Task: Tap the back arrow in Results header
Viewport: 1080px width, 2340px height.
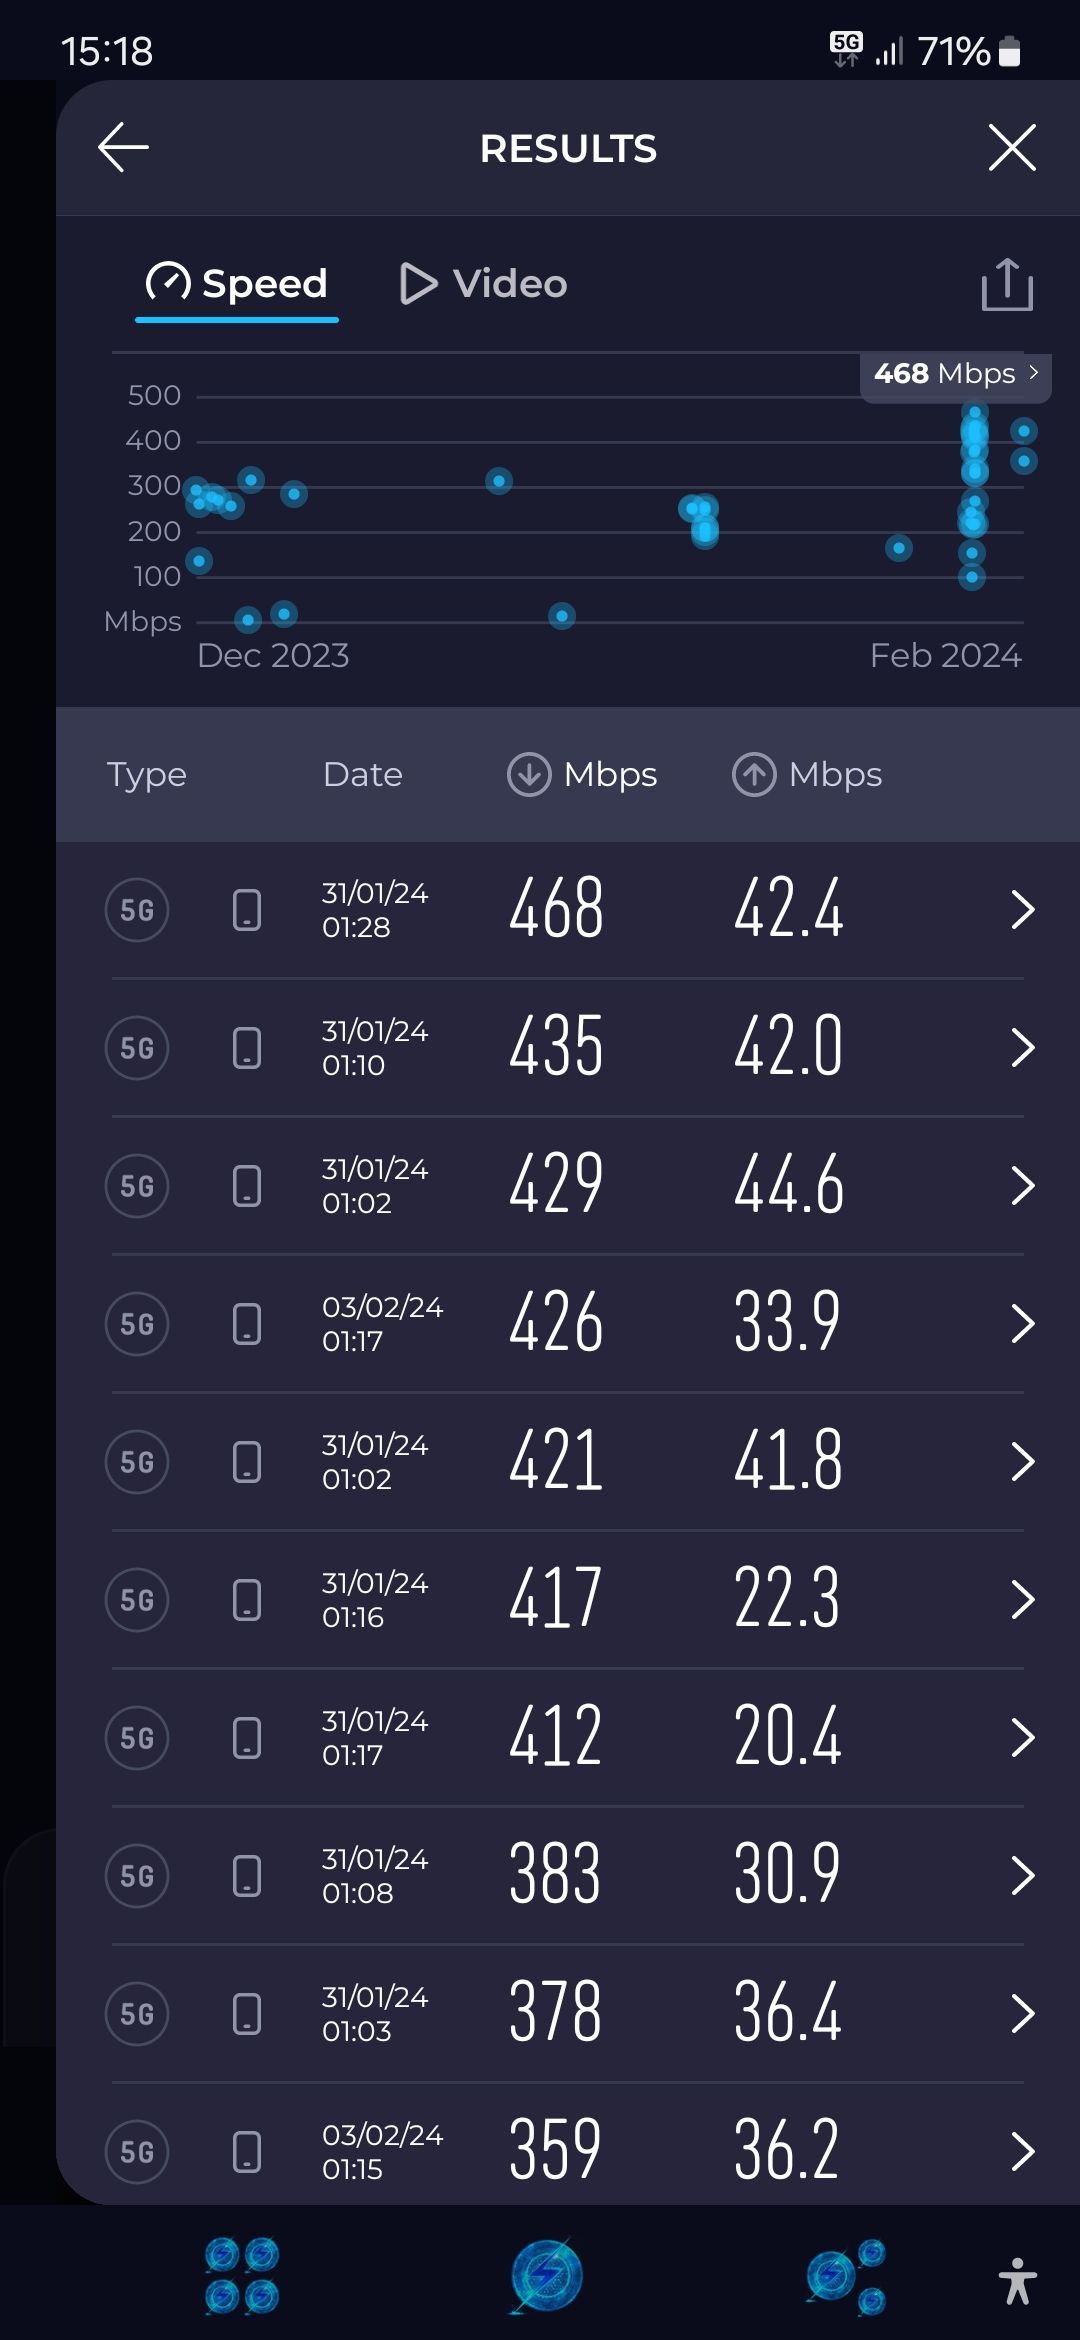Action: [124, 148]
